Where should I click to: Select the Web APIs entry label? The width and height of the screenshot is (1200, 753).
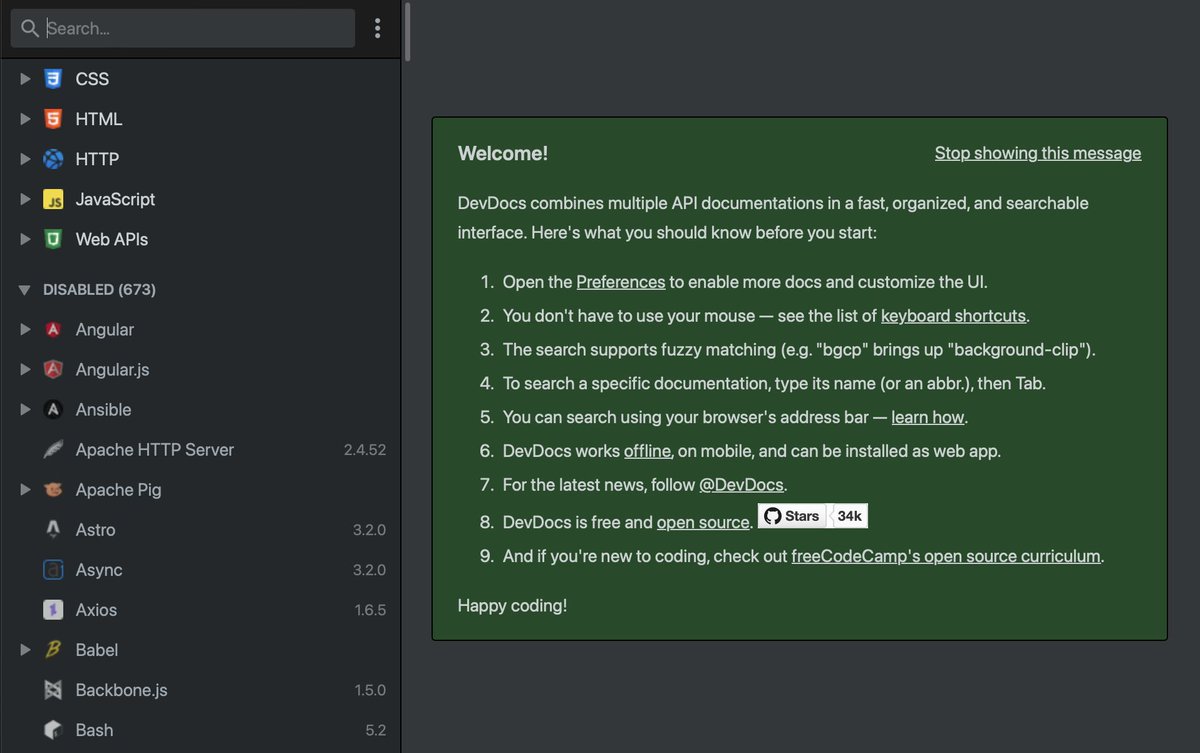tap(112, 239)
